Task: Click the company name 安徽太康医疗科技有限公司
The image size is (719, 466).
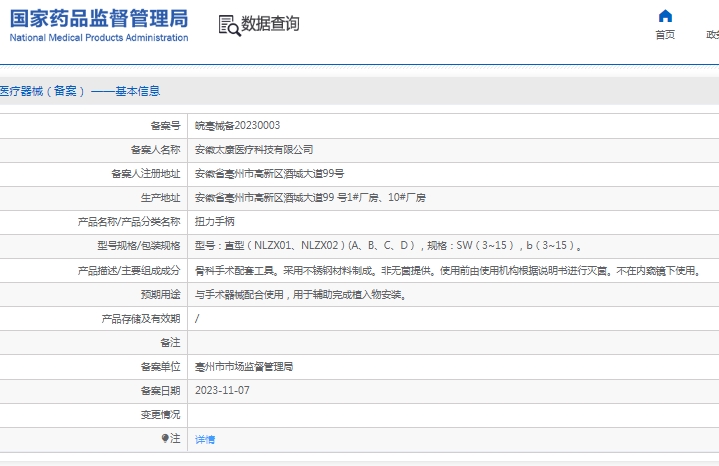Action: (254, 150)
